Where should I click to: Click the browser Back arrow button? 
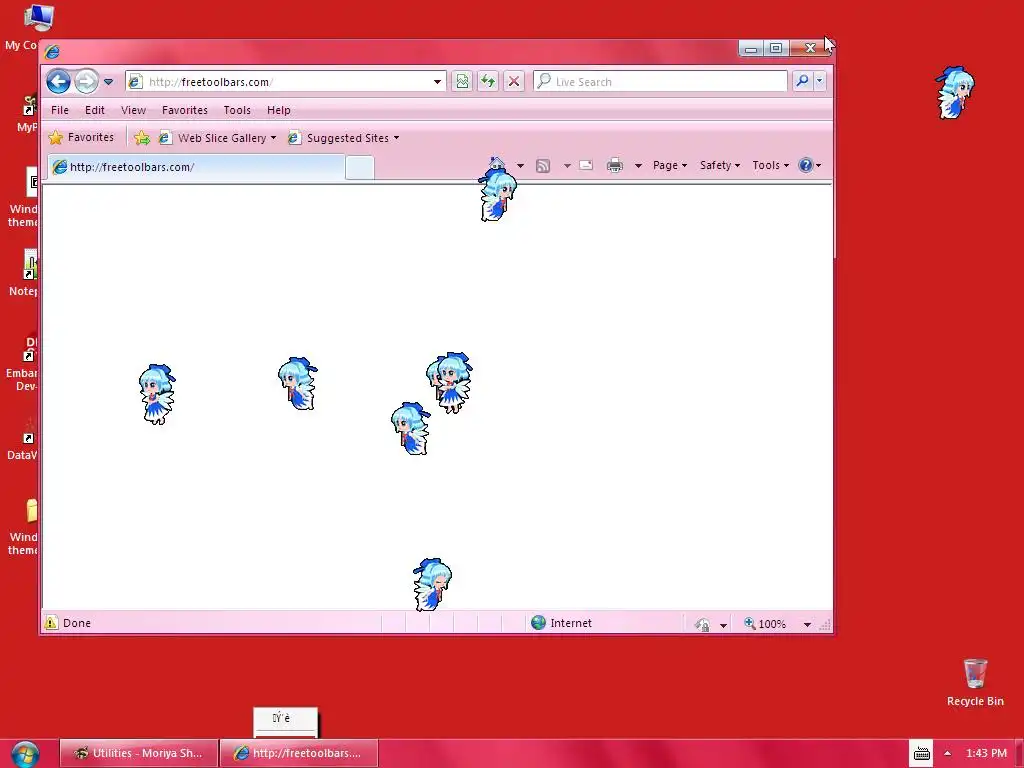59,82
